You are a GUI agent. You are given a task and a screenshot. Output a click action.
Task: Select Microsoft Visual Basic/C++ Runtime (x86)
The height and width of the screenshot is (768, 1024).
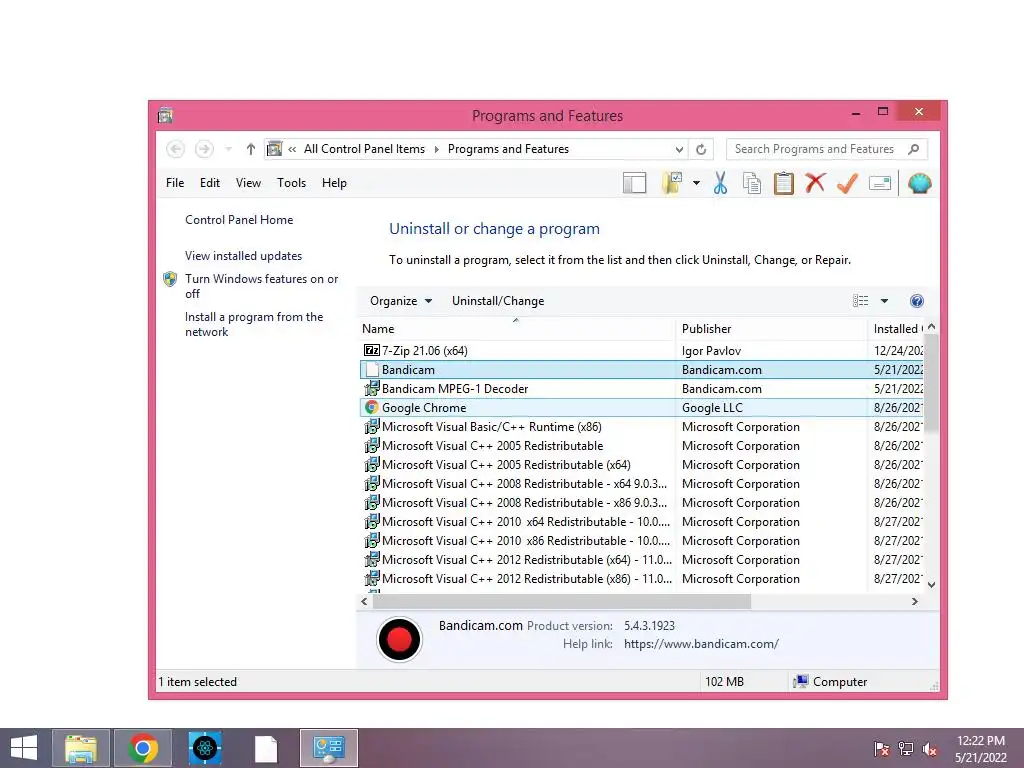pyautogui.click(x=641, y=426)
